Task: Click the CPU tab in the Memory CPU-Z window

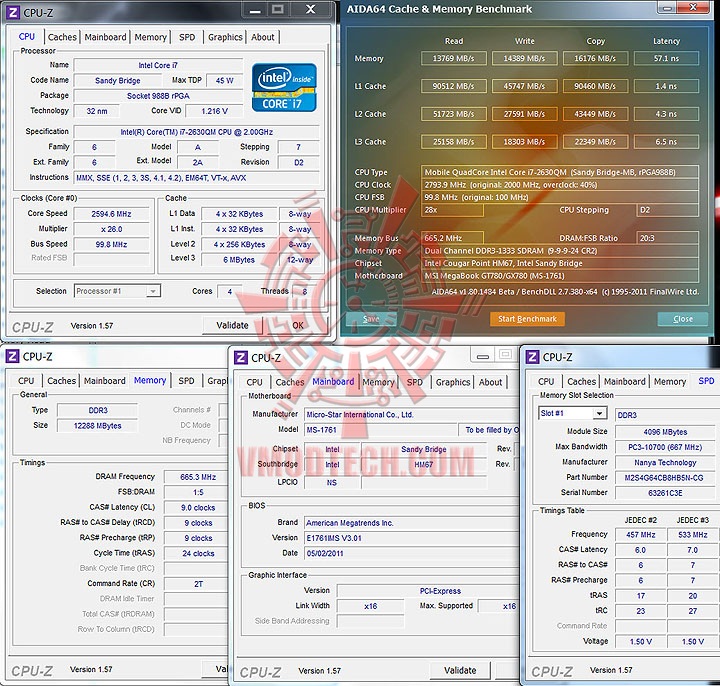Action: point(26,381)
